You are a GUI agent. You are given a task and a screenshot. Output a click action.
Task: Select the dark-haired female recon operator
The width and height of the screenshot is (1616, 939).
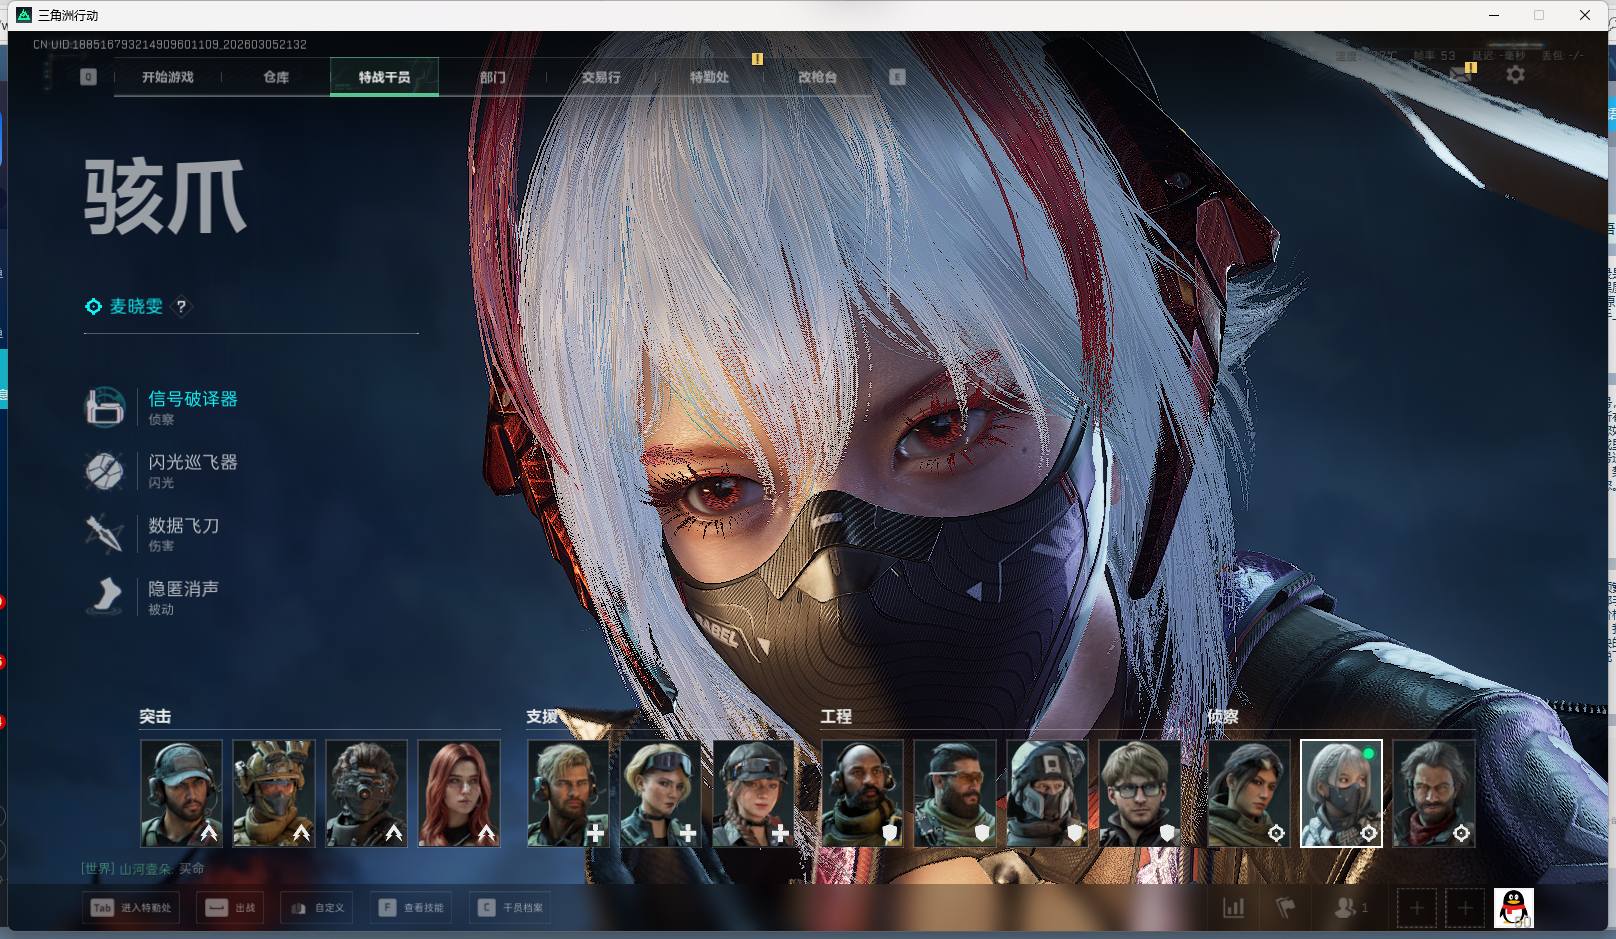pyautogui.click(x=1249, y=793)
